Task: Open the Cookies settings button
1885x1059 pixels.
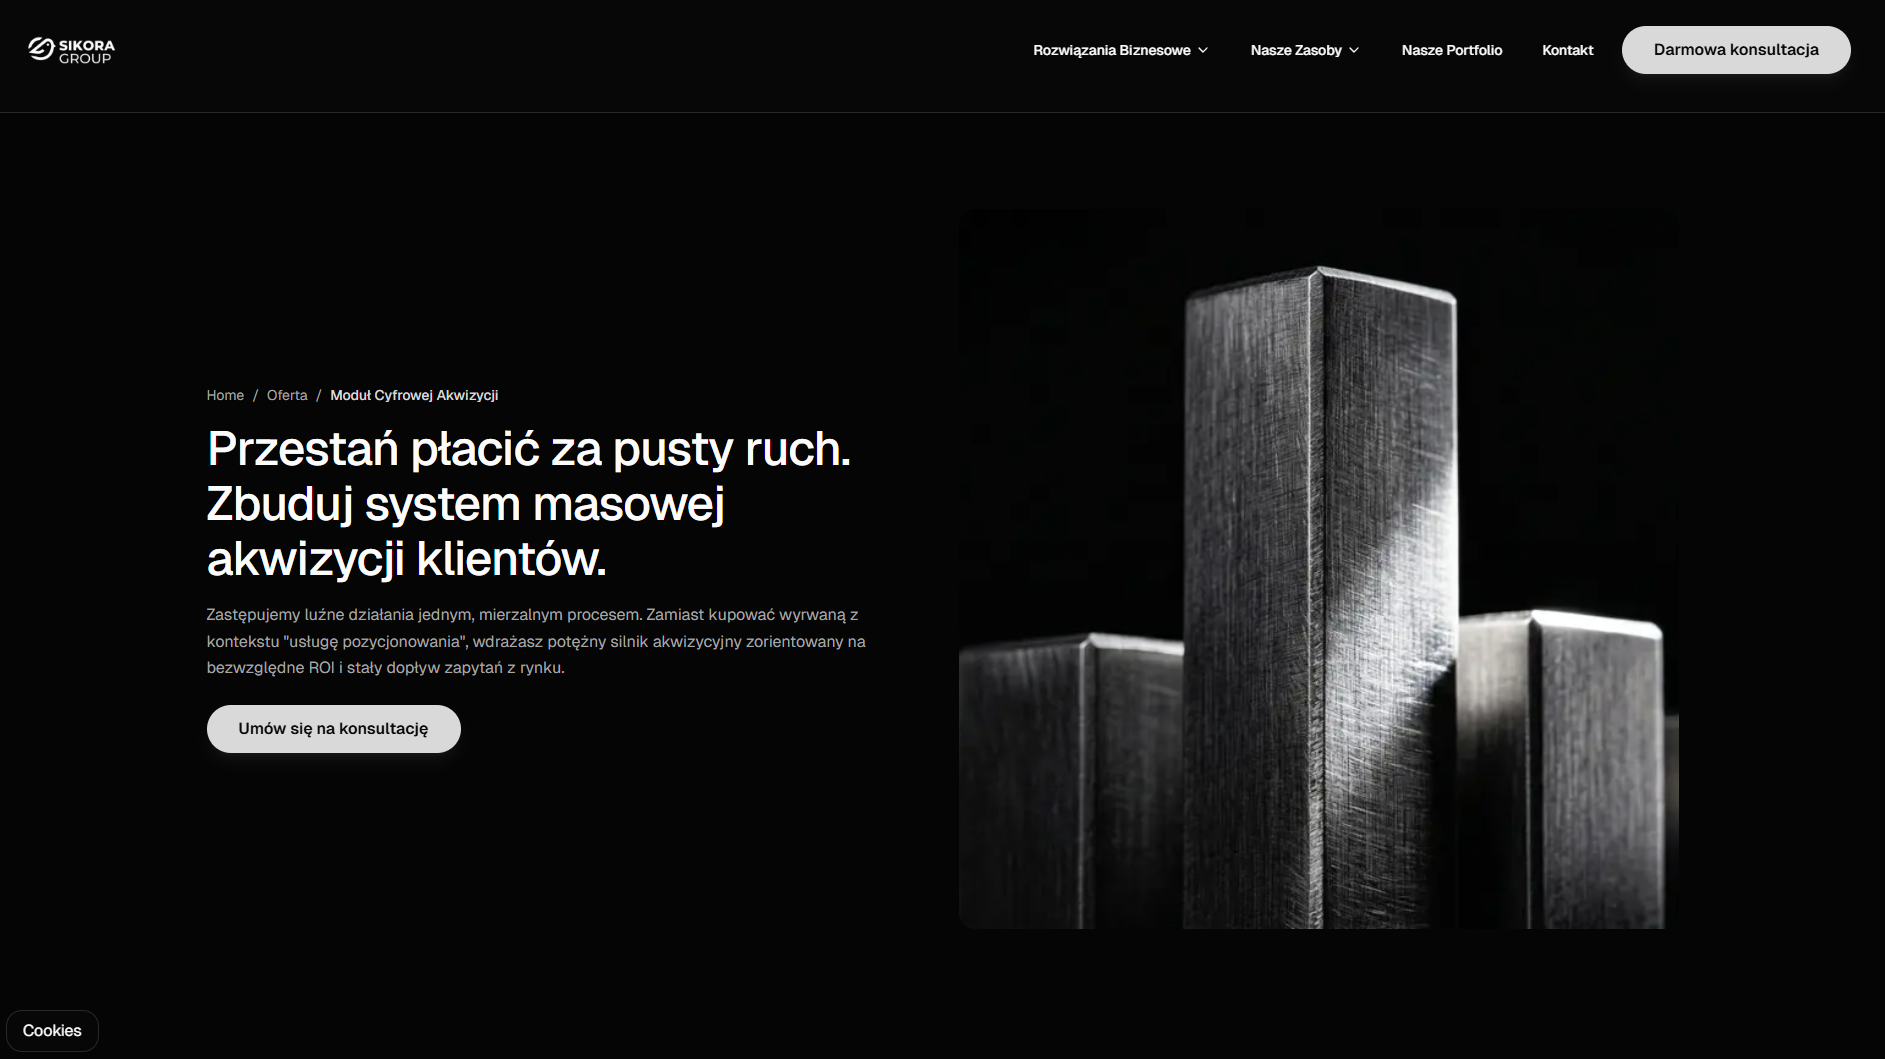Action: point(52,1031)
